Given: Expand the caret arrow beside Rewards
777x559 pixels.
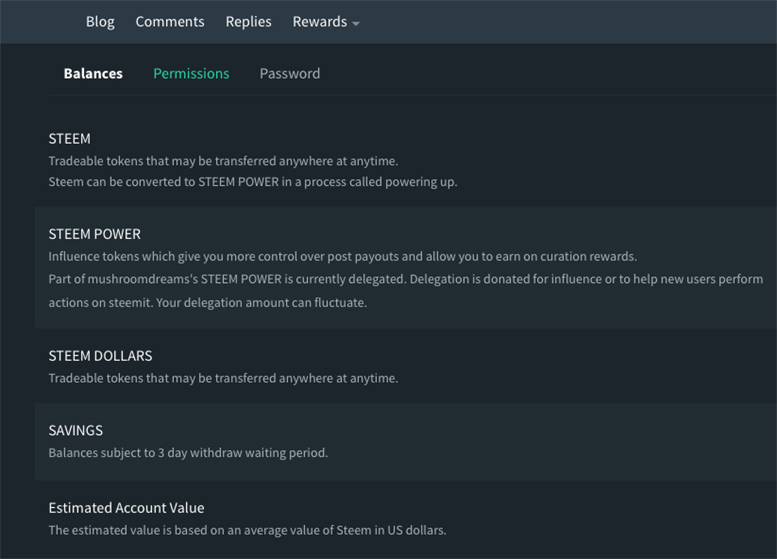Looking at the screenshot, I should coord(355,23).
